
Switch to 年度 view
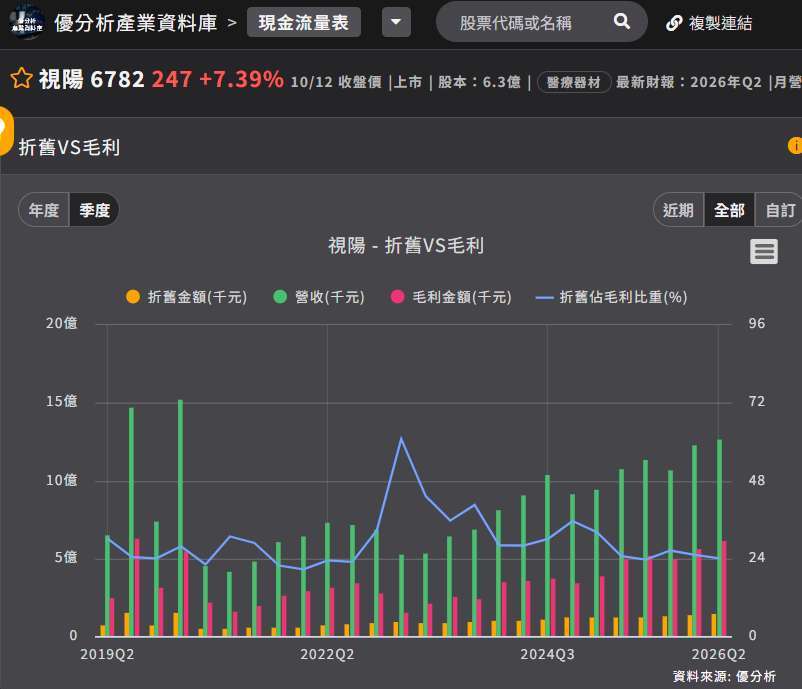[x=44, y=210]
